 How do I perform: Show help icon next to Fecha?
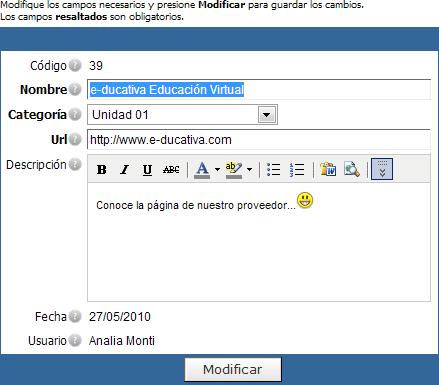[x=75, y=316]
